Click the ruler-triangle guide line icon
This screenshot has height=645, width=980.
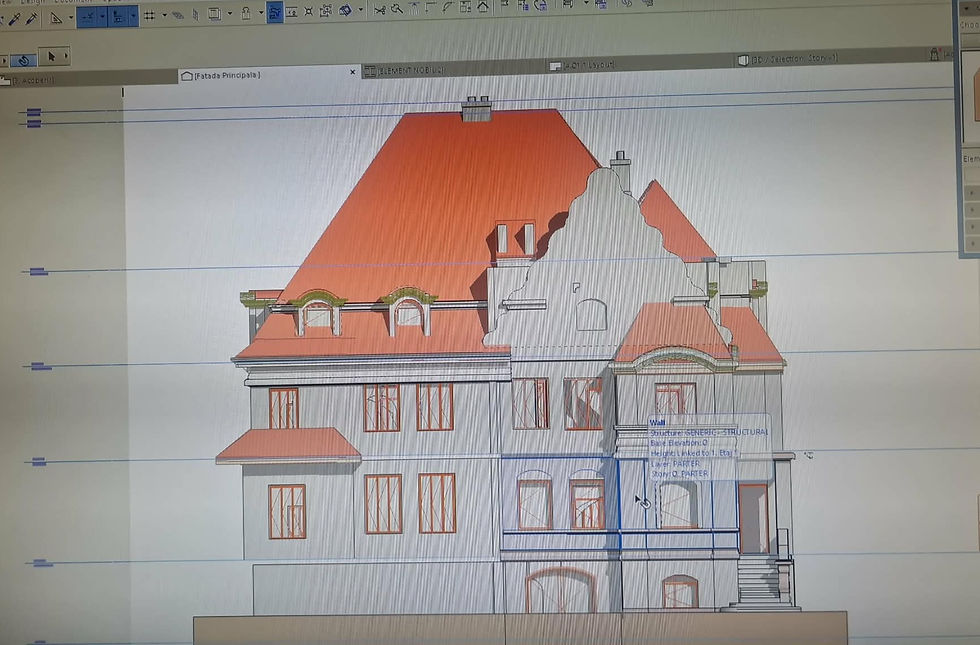pyautogui.click(x=56, y=19)
